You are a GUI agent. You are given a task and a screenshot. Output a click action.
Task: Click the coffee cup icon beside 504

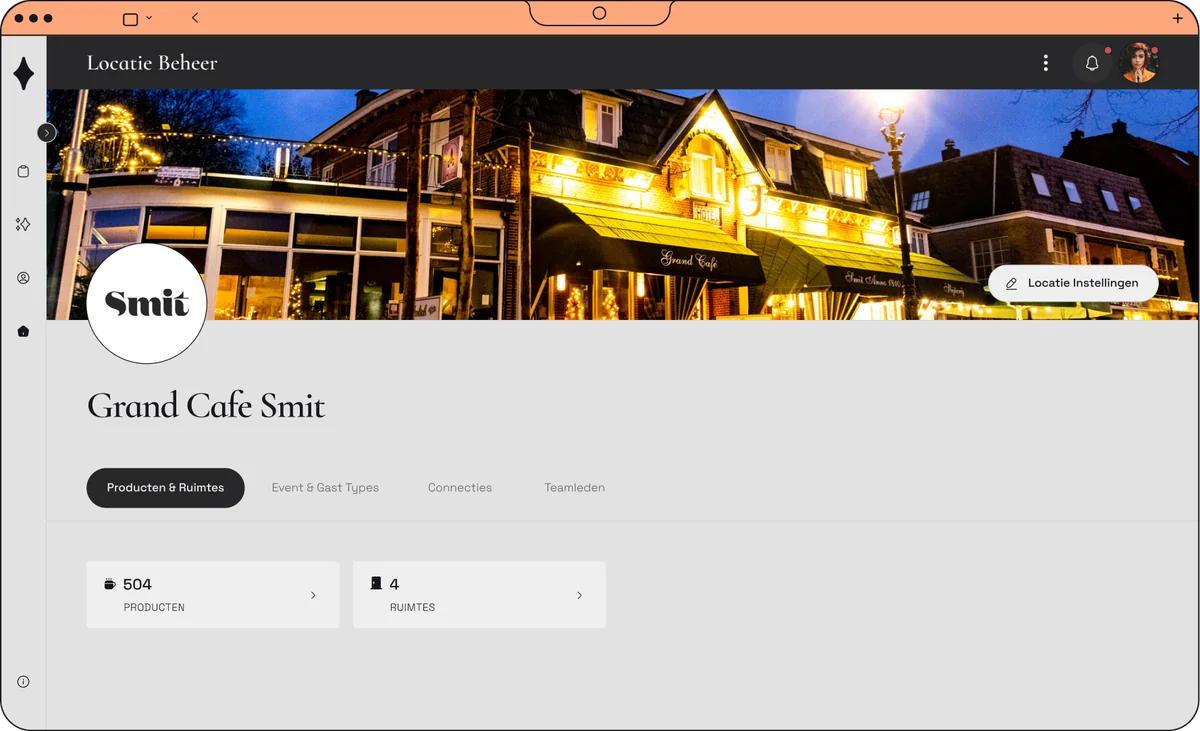click(110, 584)
